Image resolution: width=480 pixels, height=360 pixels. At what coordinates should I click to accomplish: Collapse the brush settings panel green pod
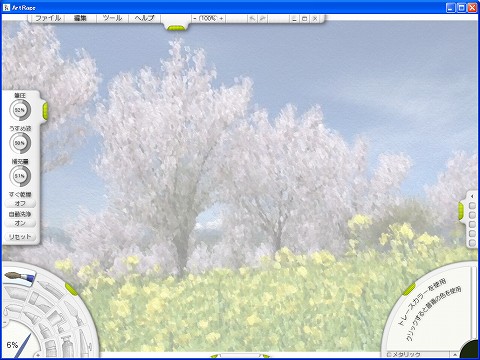coord(45,111)
